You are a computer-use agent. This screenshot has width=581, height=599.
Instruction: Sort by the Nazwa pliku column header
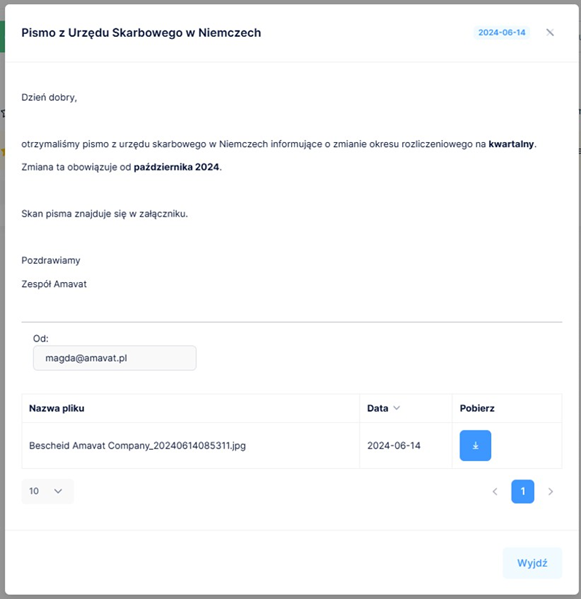pos(57,408)
